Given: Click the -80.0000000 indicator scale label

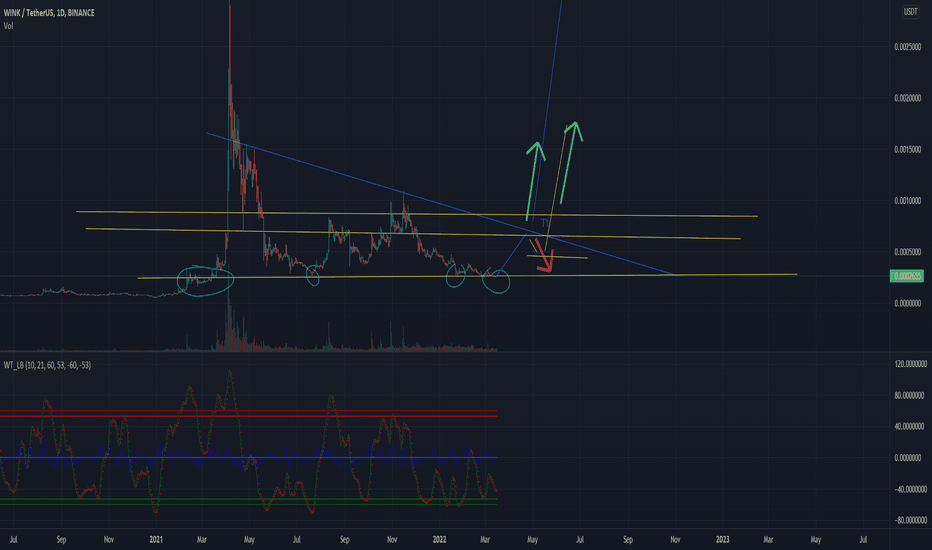Looking at the screenshot, I should click(x=910, y=520).
